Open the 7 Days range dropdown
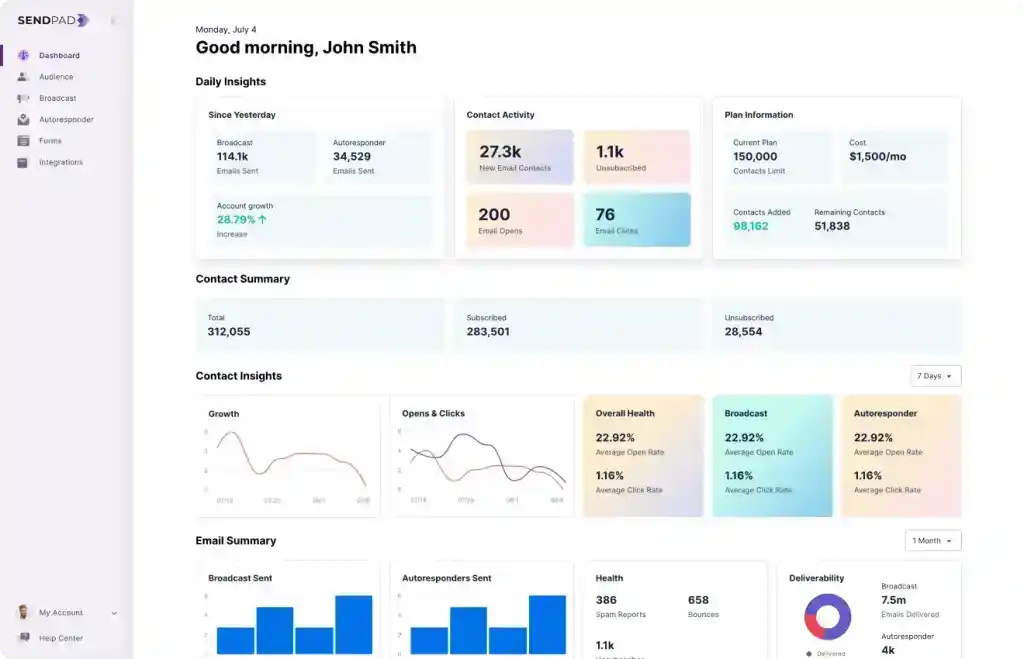This screenshot has height=659, width=1024. (x=936, y=376)
